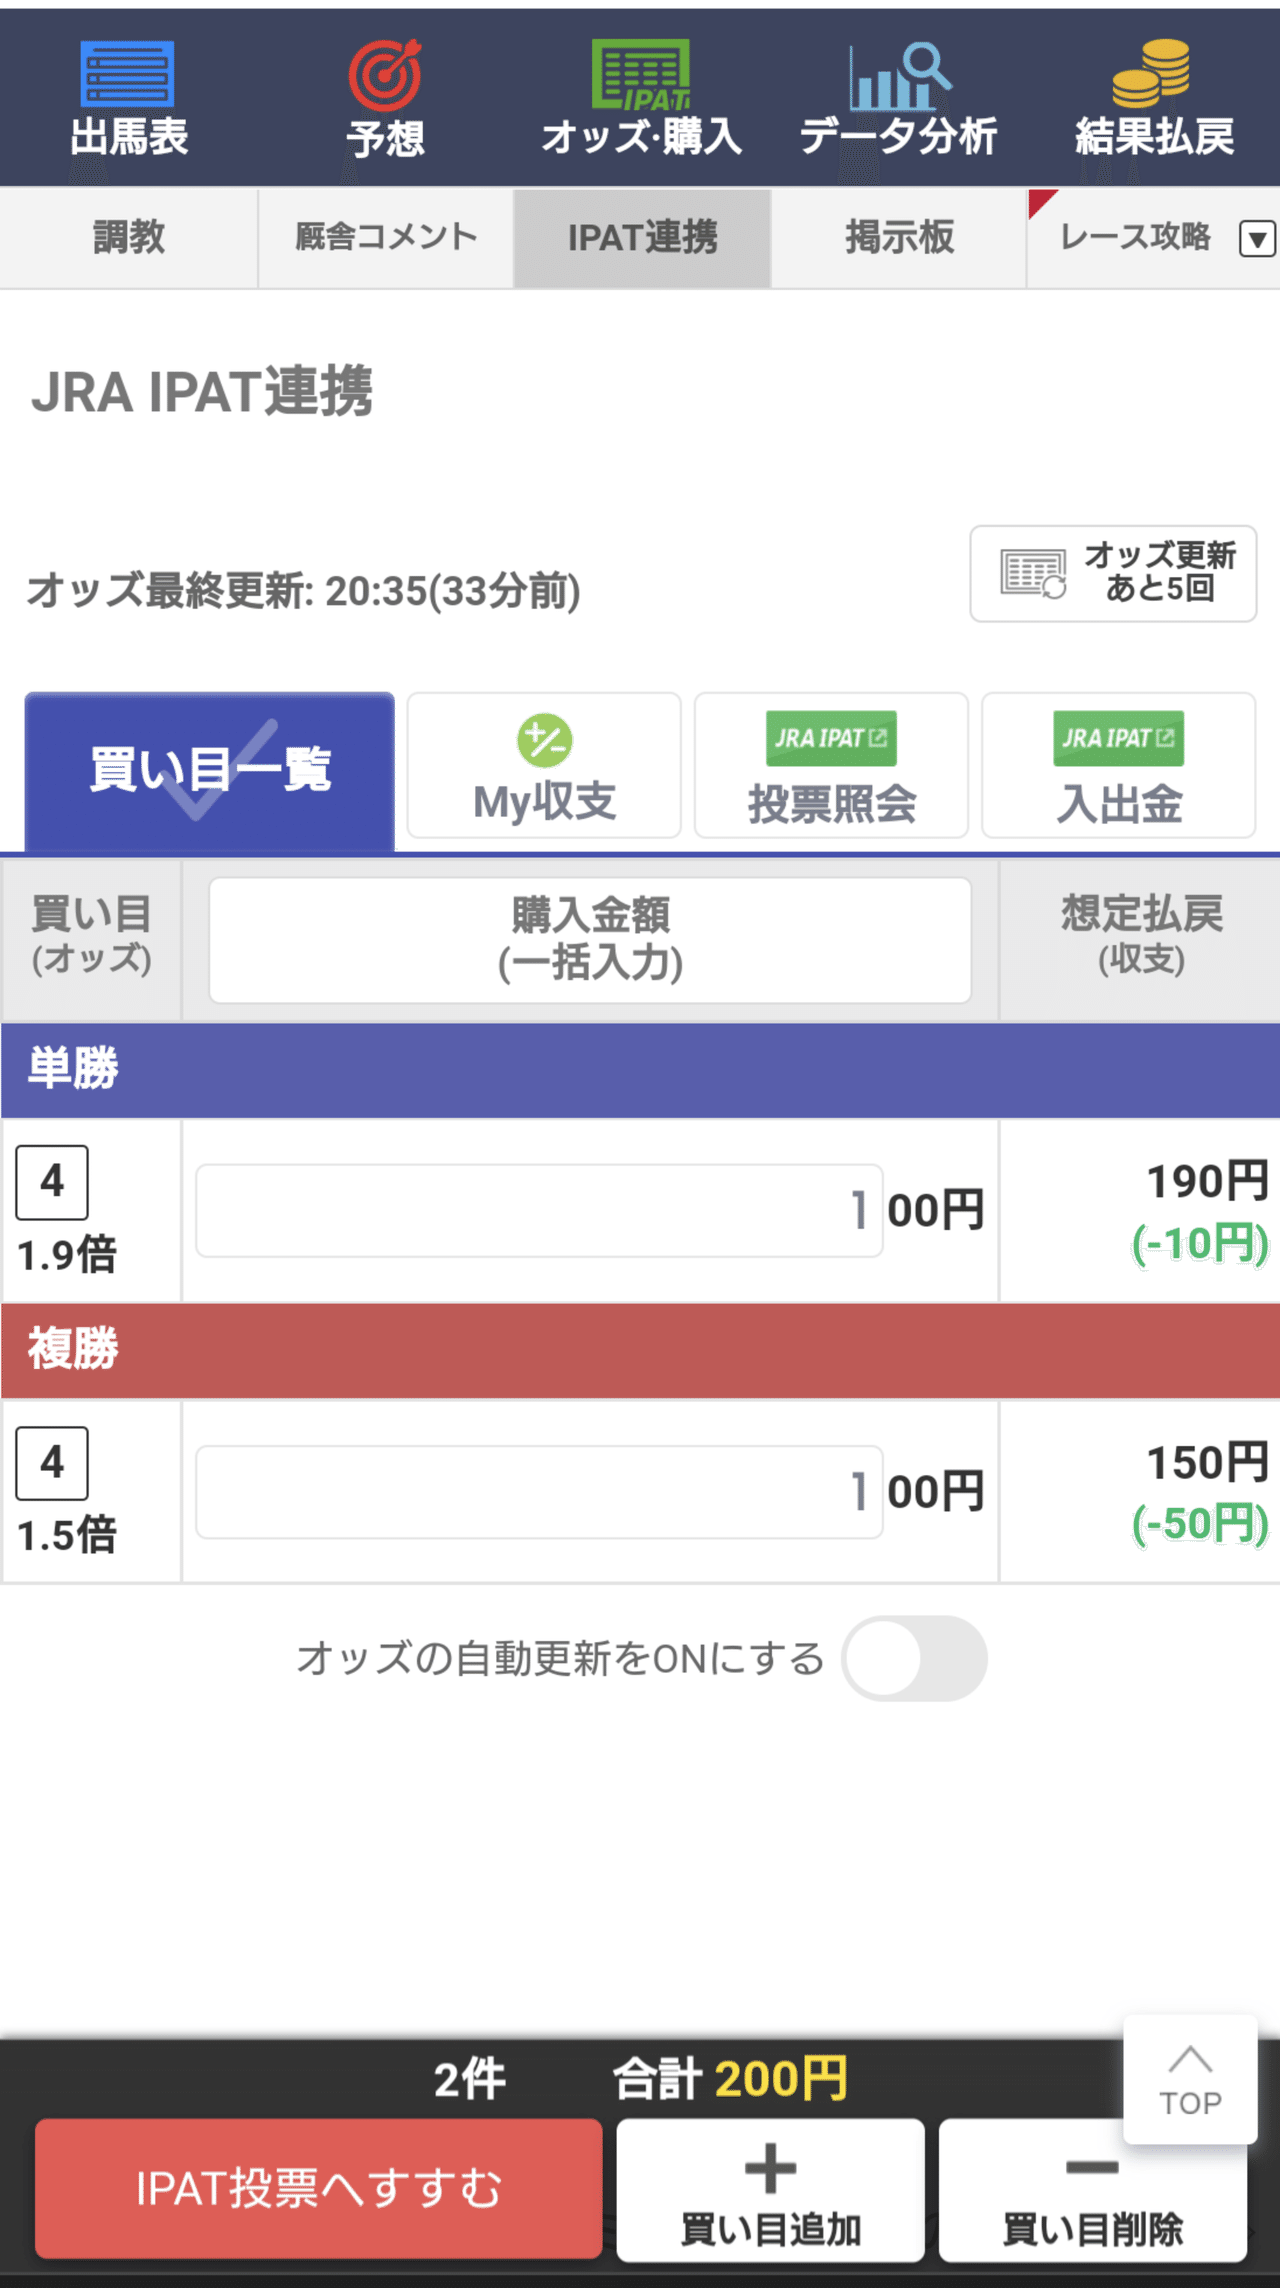This screenshot has width=1280, height=2288.
Task: Click the 買い目追加 plus button
Action: click(771, 2190)
